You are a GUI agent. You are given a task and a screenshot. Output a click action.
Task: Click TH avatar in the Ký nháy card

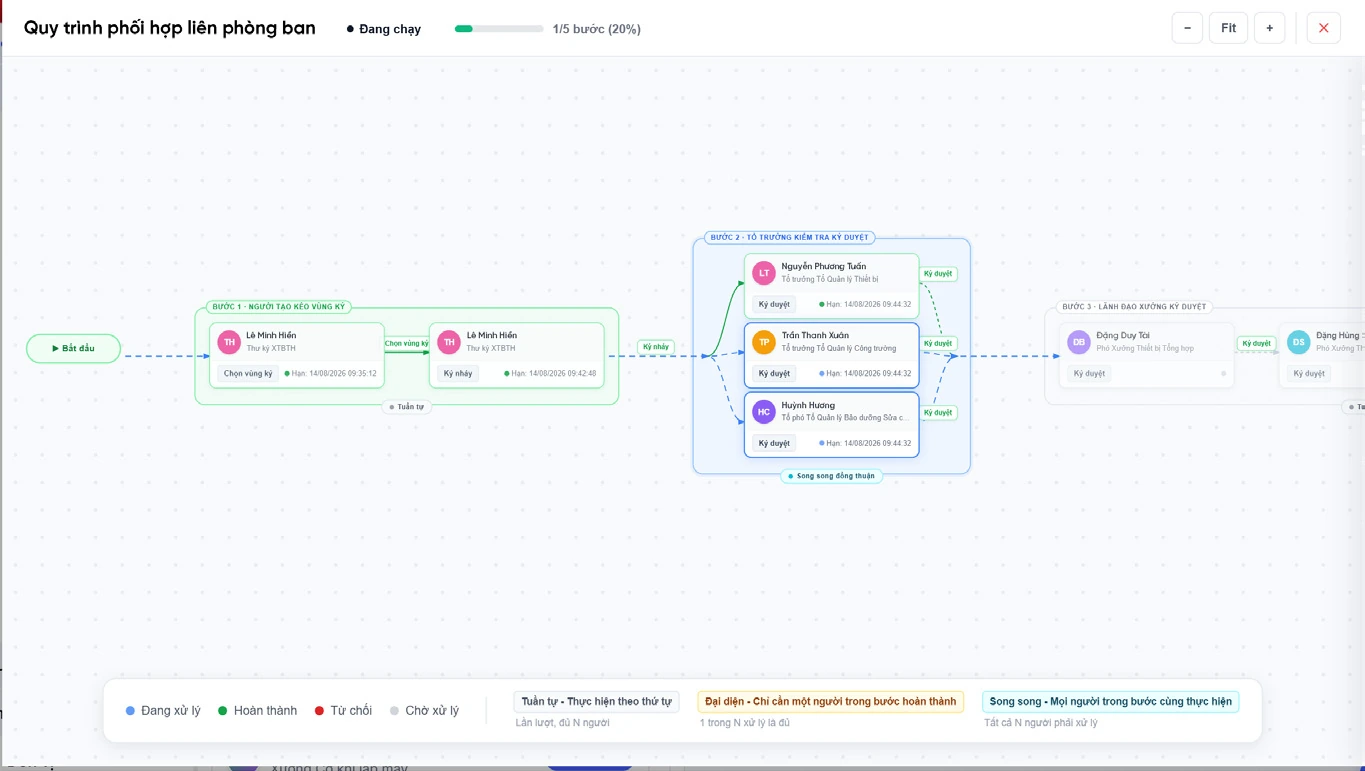coord(449,342)
